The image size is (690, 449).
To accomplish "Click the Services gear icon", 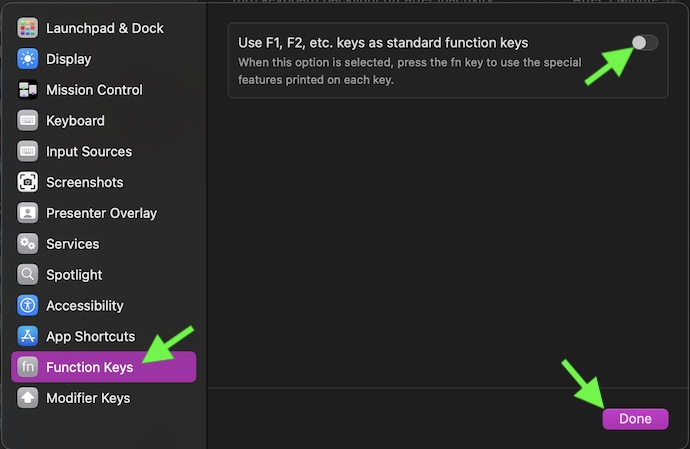I will 28,244.
